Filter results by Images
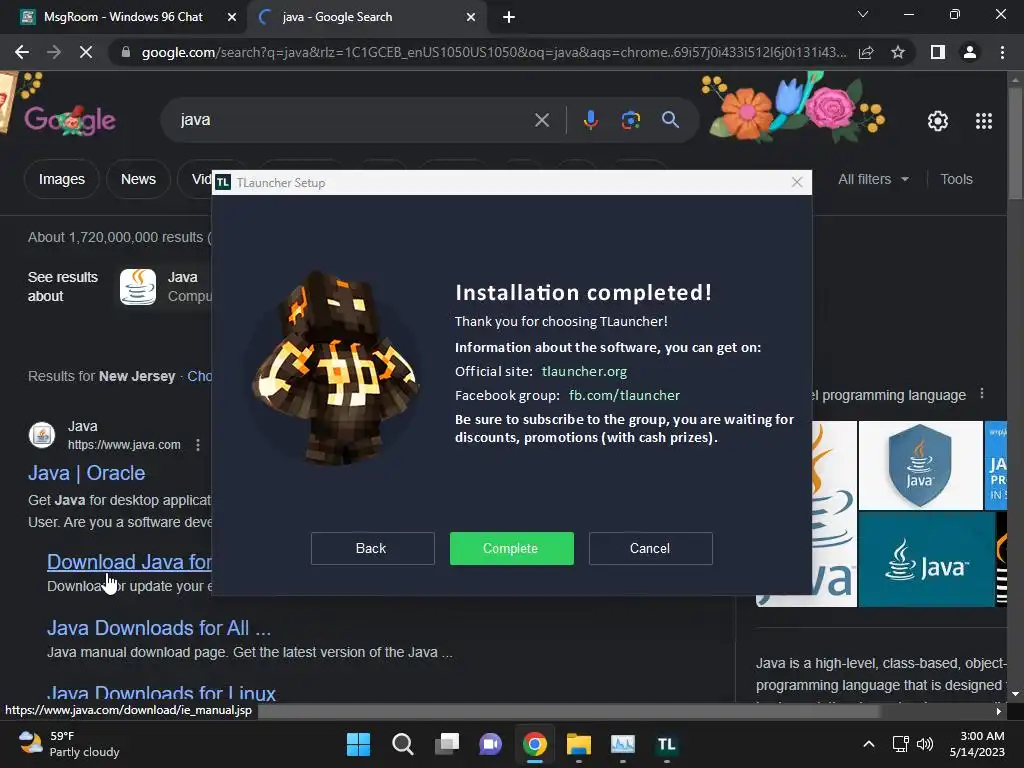 click(x=61, y=179)
